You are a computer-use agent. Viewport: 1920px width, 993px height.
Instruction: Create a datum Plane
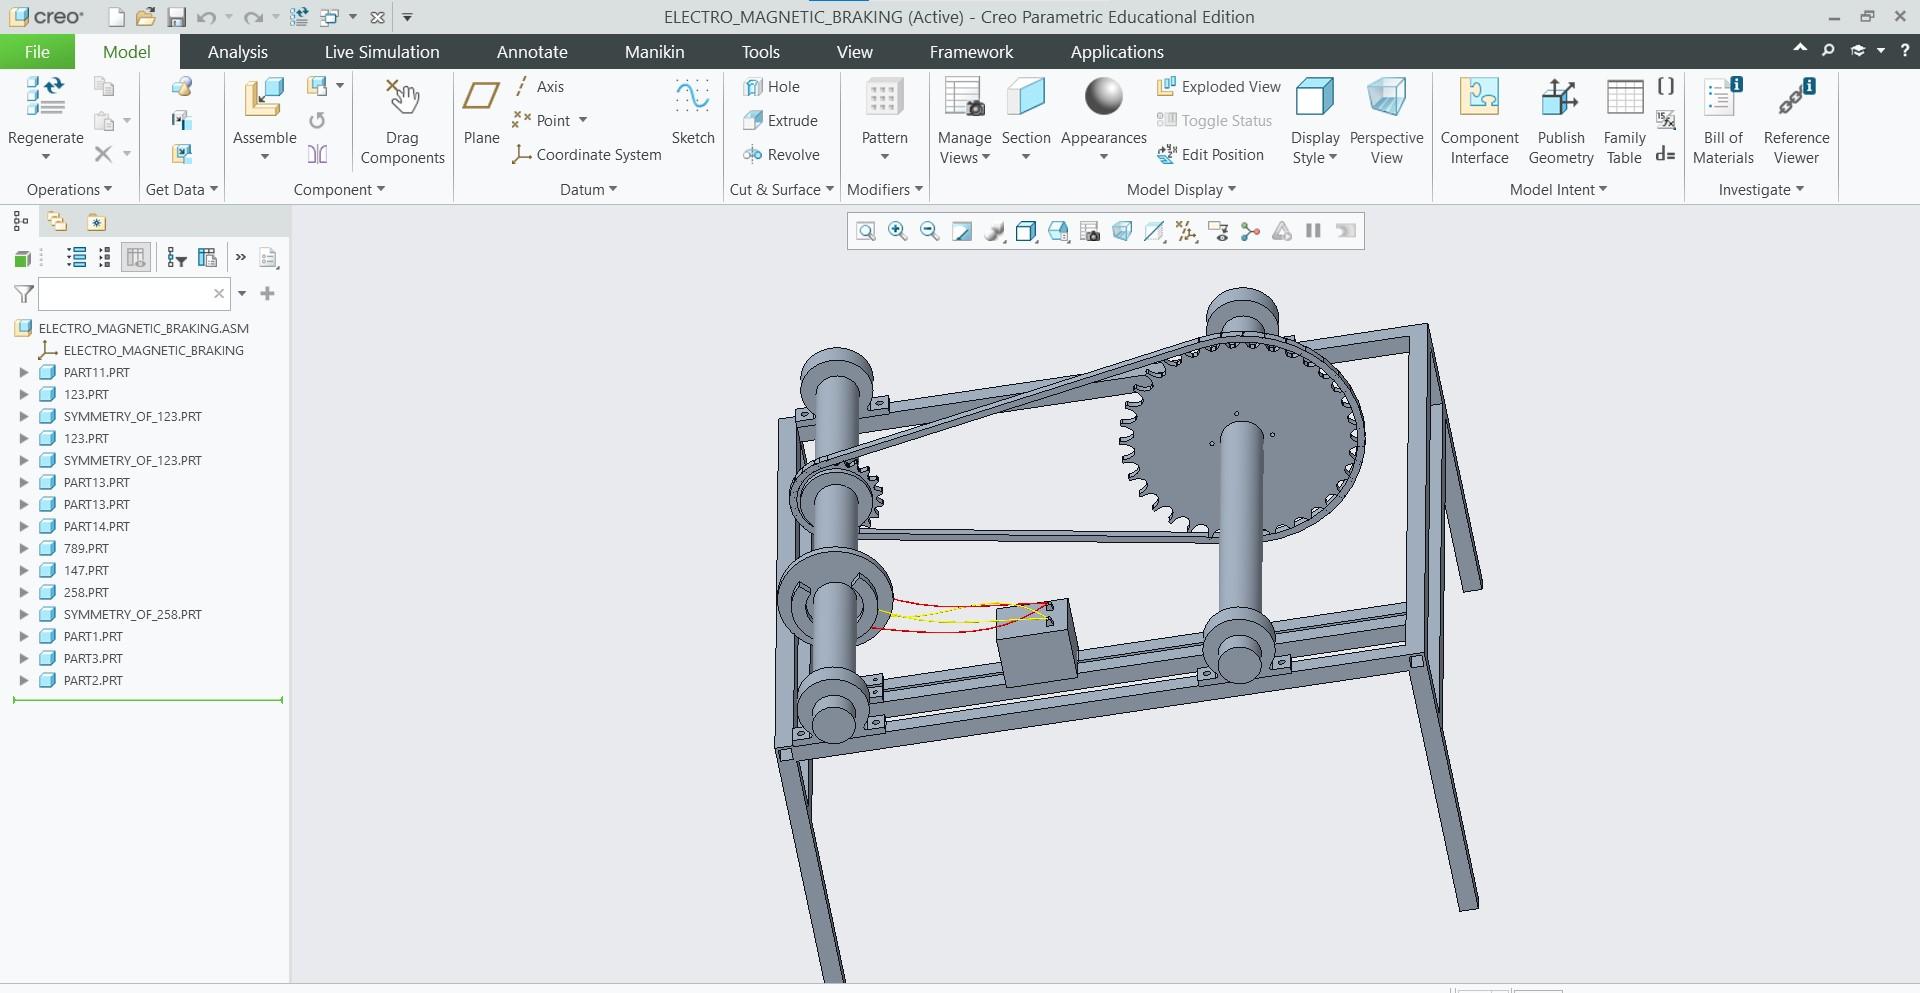[x=481, y=112]
